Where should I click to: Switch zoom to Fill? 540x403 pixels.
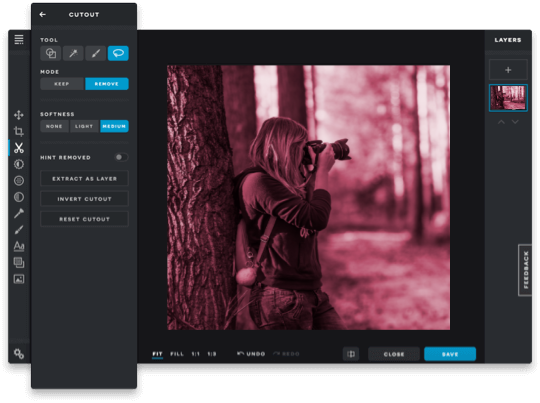[x=177, y=354]
